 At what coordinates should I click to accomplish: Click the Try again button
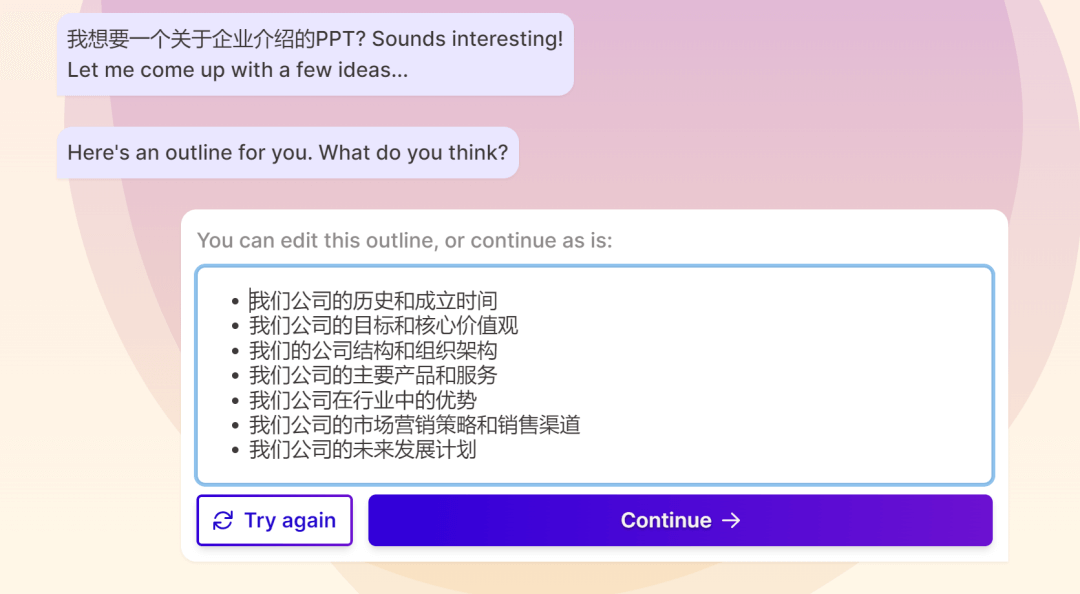tap(274, 520)
